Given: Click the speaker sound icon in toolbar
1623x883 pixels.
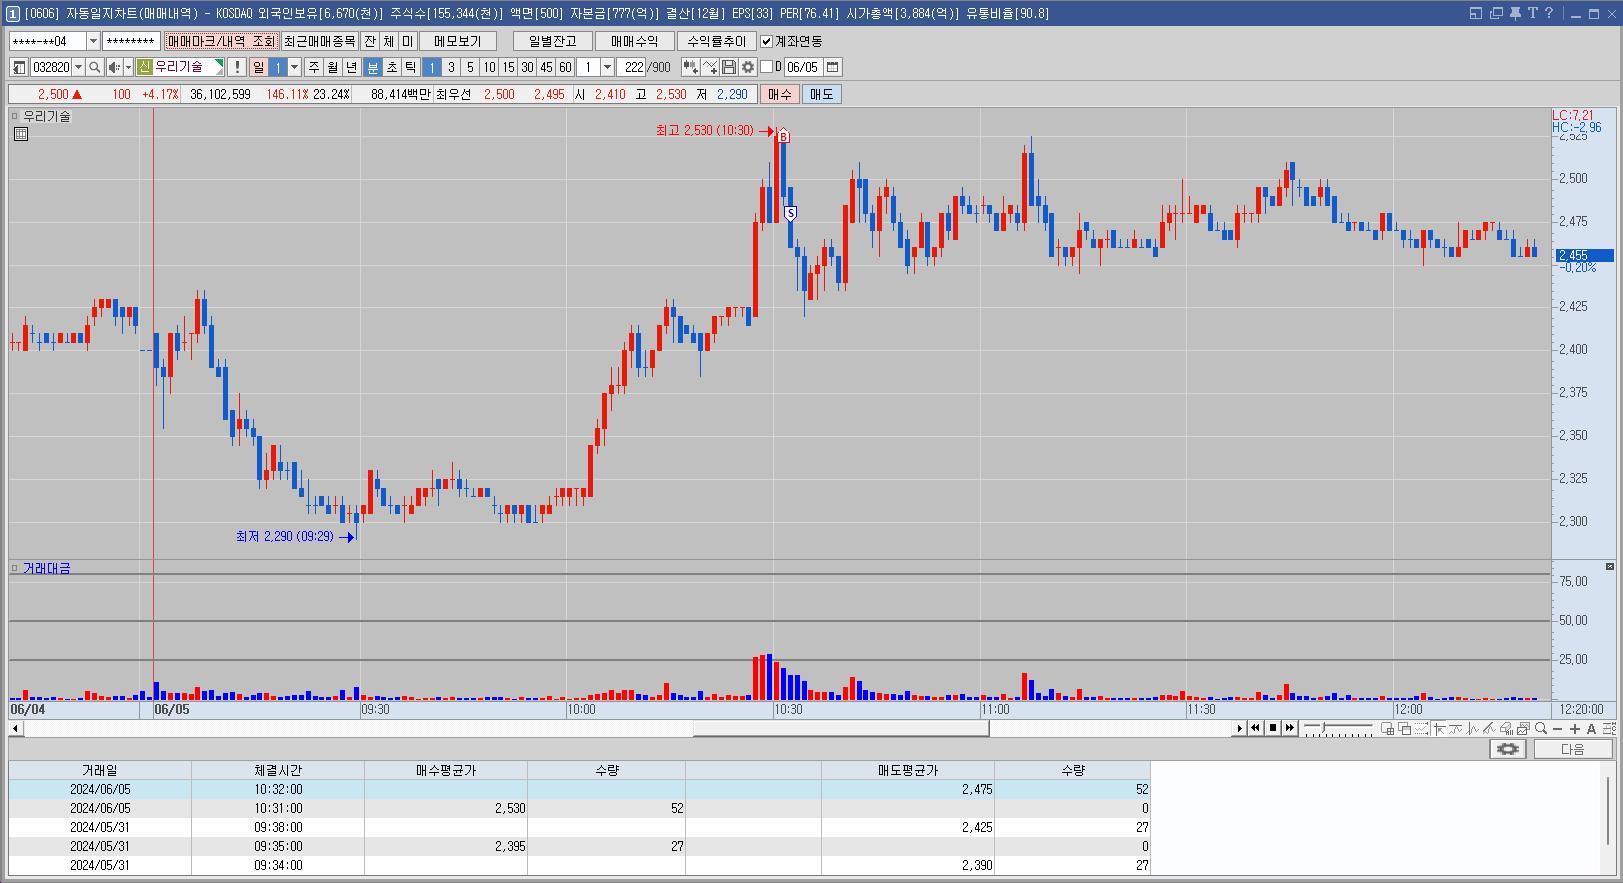Looking at the screenshot, I should (114, 67).
